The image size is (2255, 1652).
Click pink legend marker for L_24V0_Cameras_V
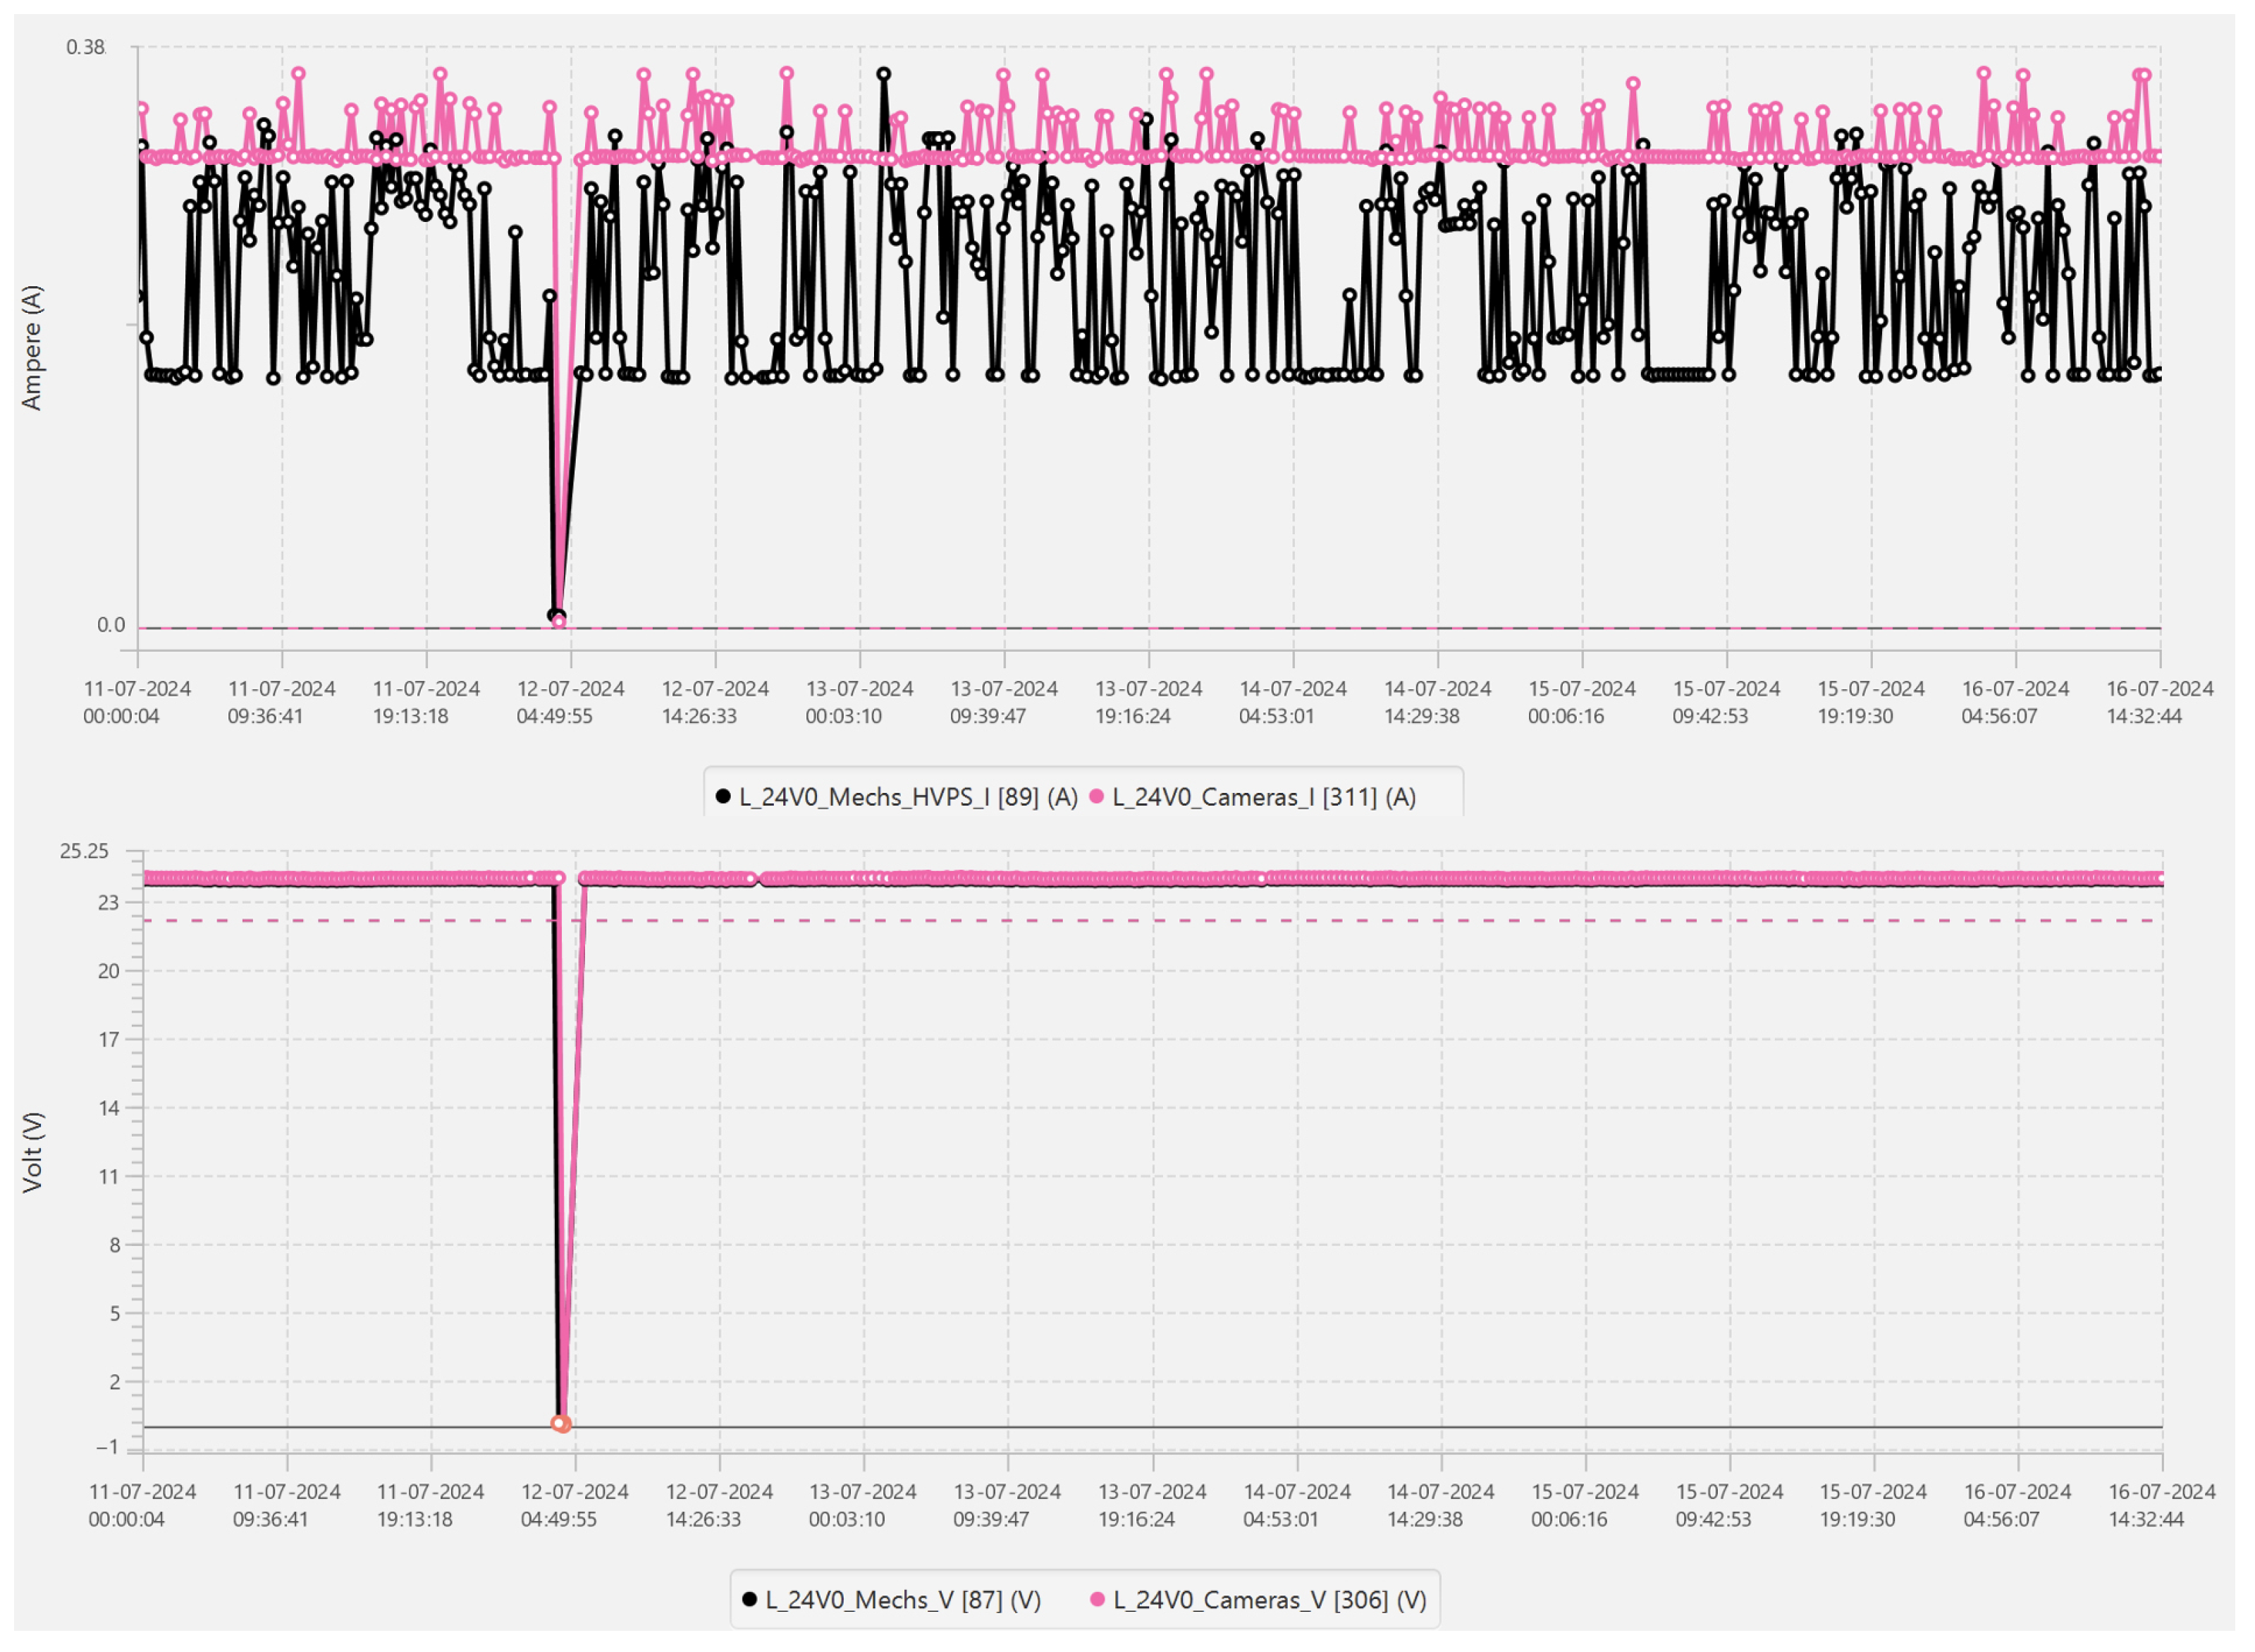point(1098,1601)
